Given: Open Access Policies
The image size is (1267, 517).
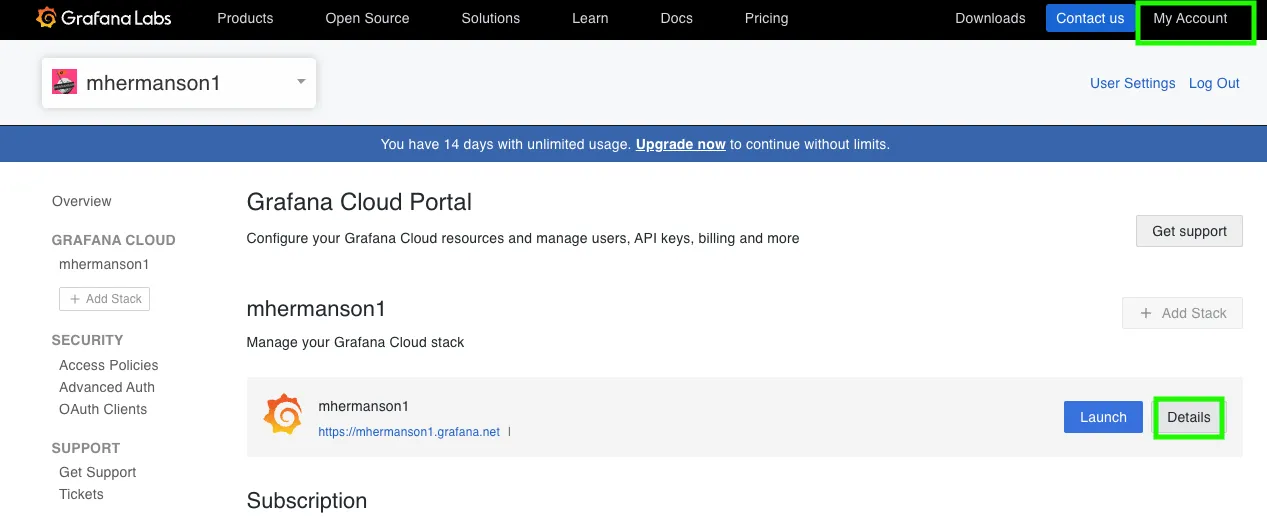Looking at the screenshot, I should tap(109, 365).
